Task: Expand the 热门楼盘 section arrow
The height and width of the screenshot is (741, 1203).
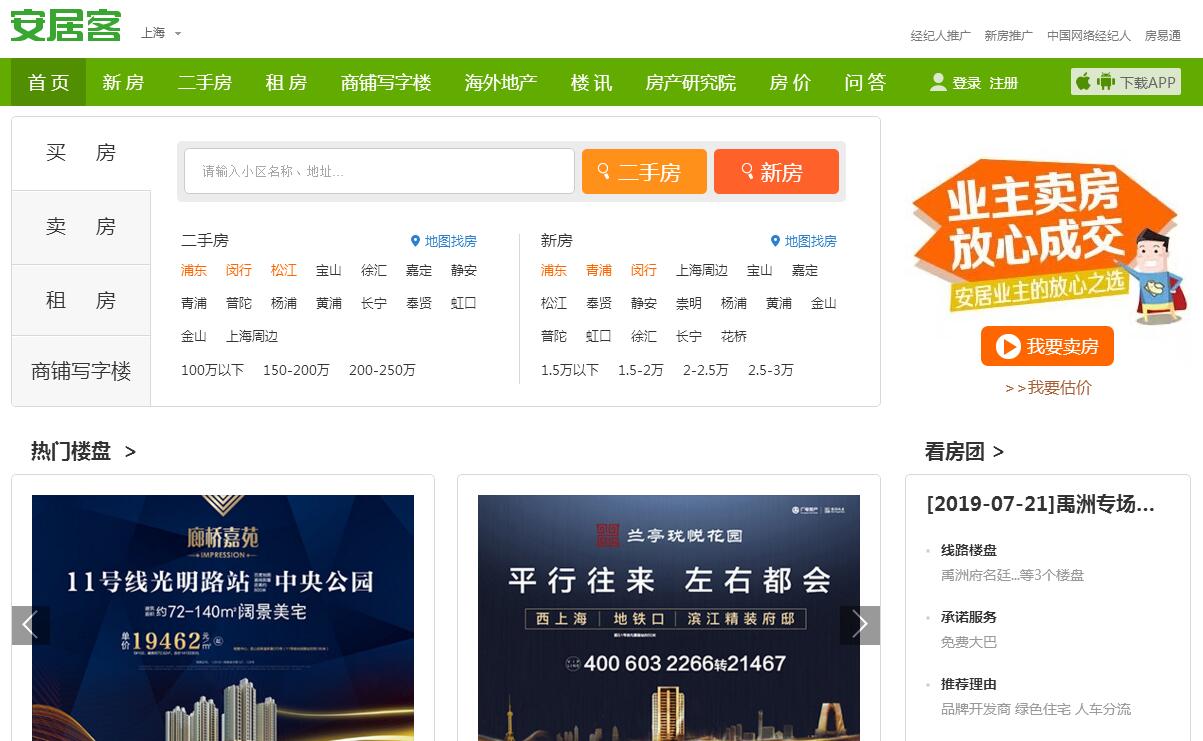Action: (130, 452)
